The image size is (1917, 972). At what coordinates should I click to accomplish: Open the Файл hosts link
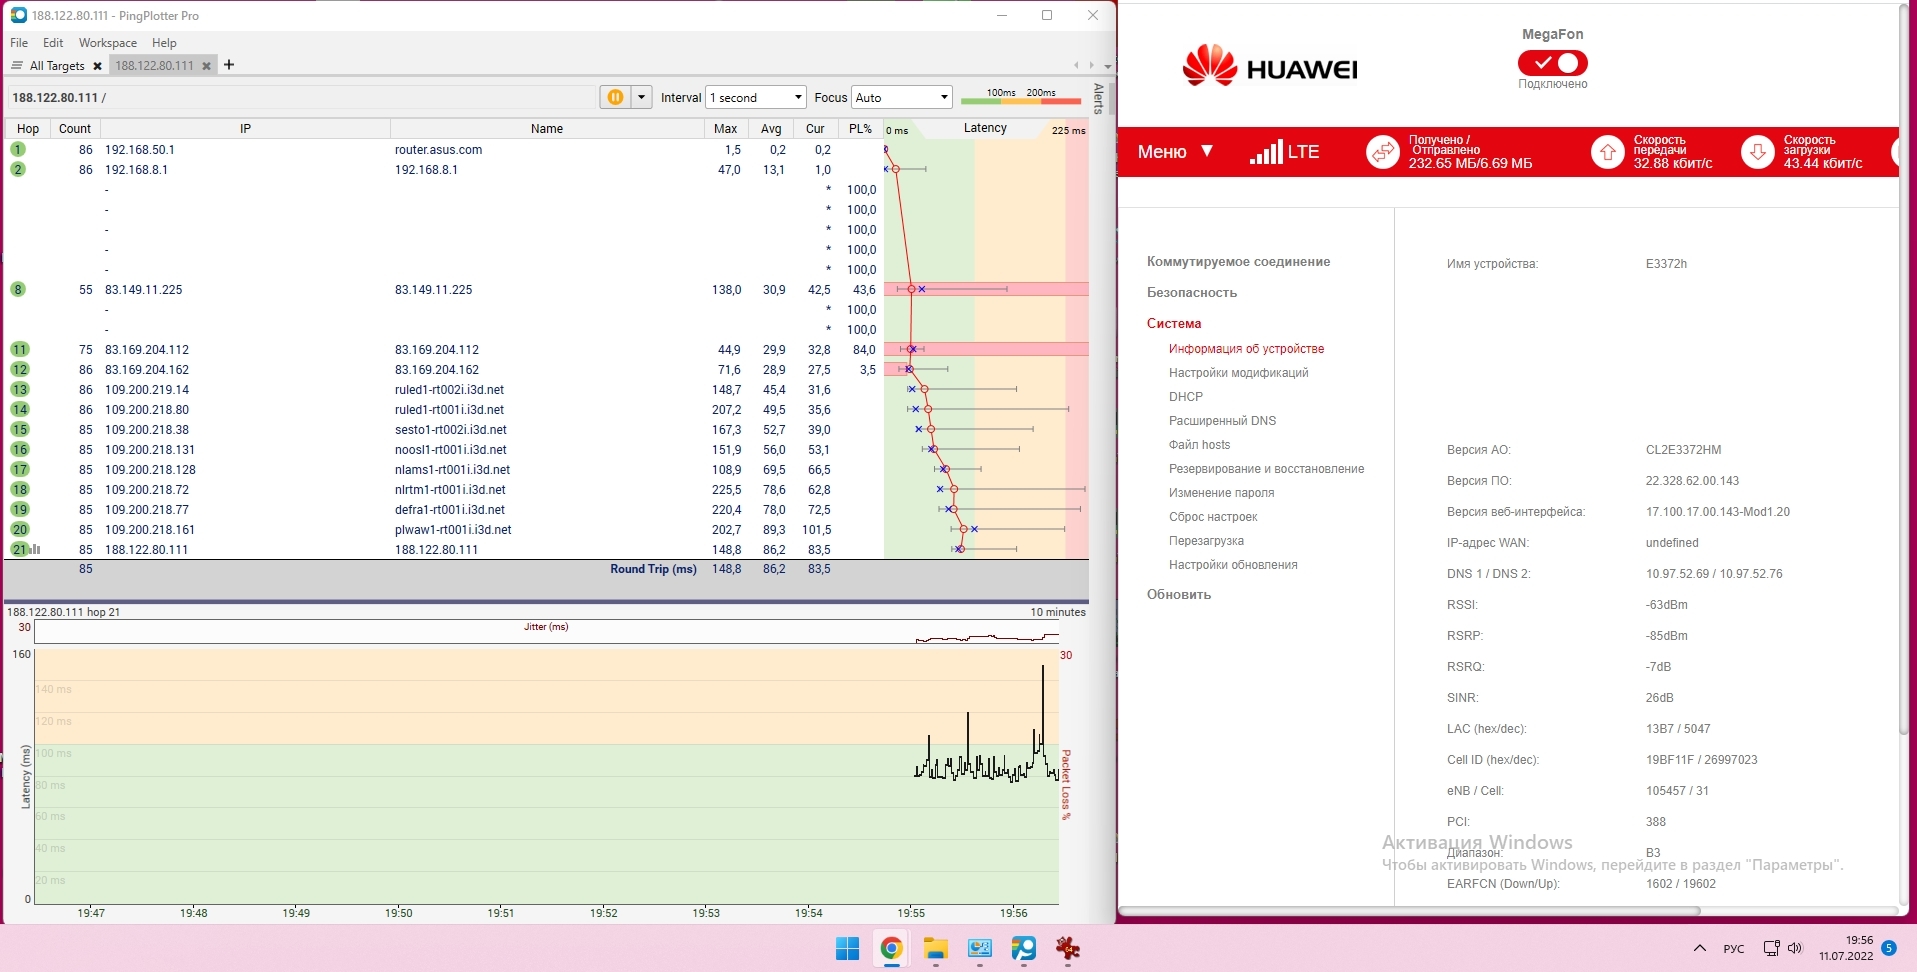(1199, 445)
